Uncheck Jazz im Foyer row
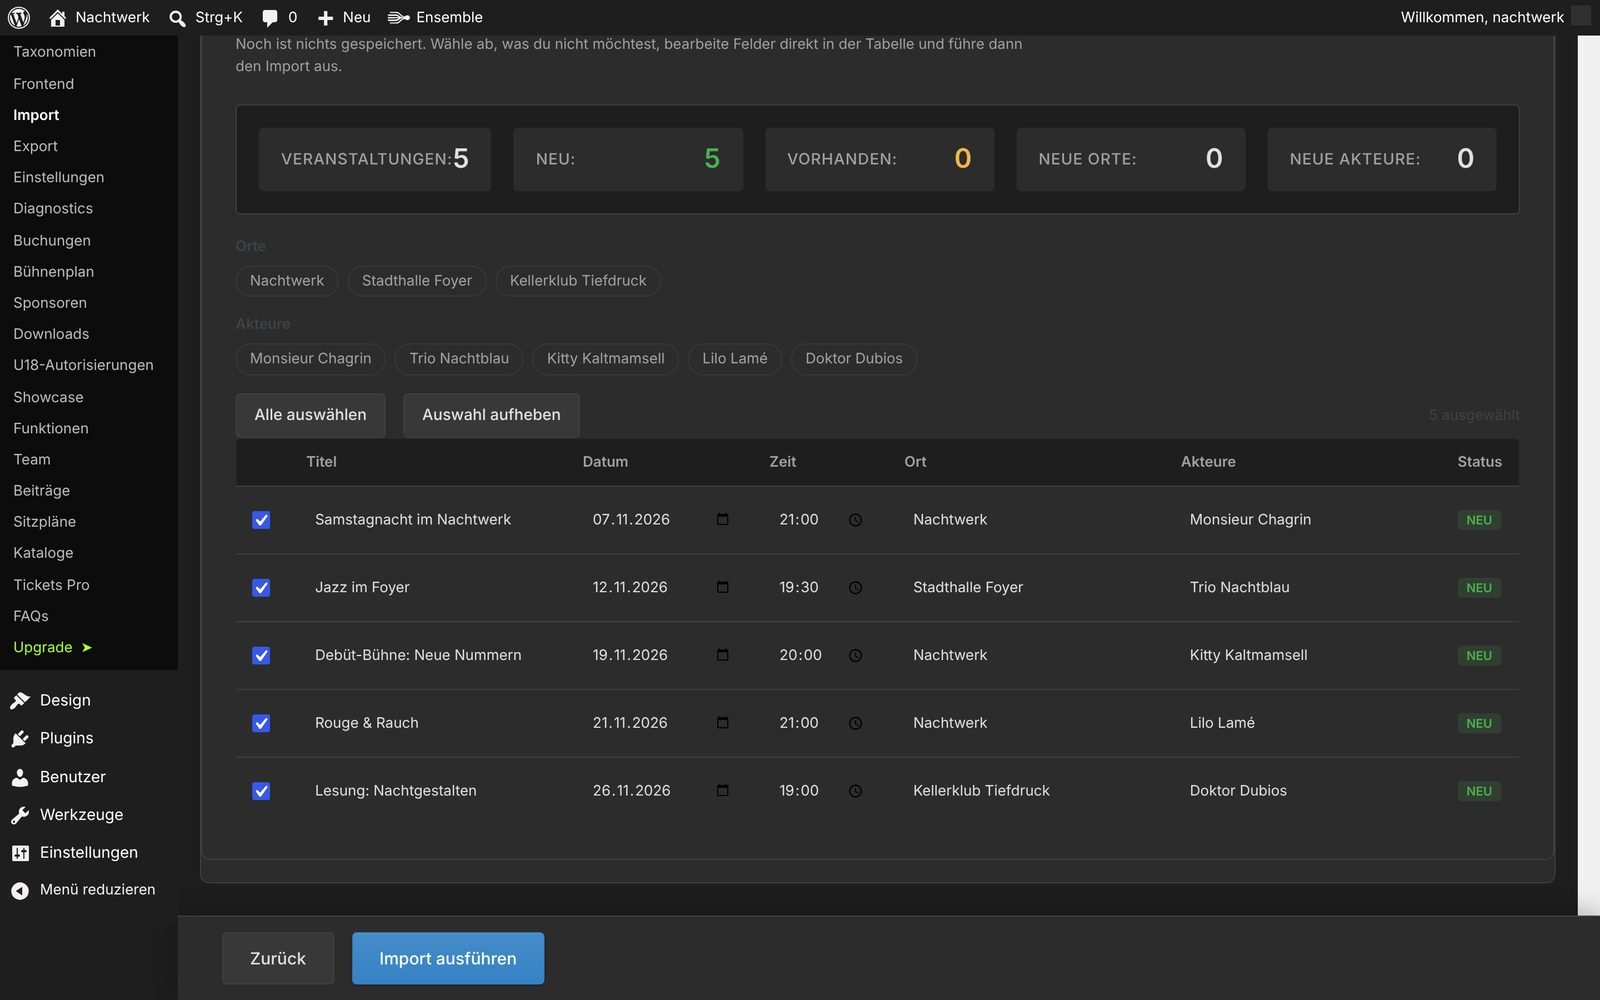This screenshot has height=1000, width=1600. pos(261,588)
